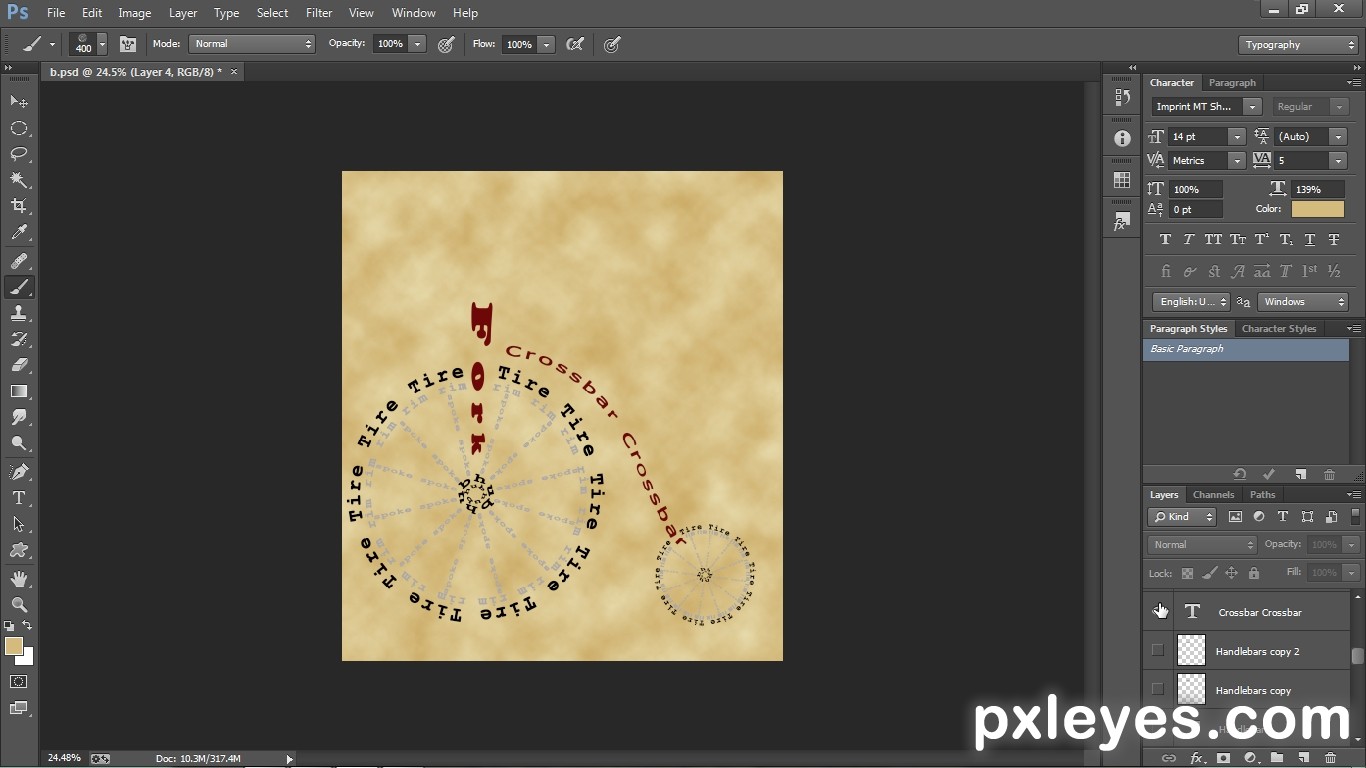Open the font size dropdown
Screen dimensions: 1366x768
[1237, 136]
